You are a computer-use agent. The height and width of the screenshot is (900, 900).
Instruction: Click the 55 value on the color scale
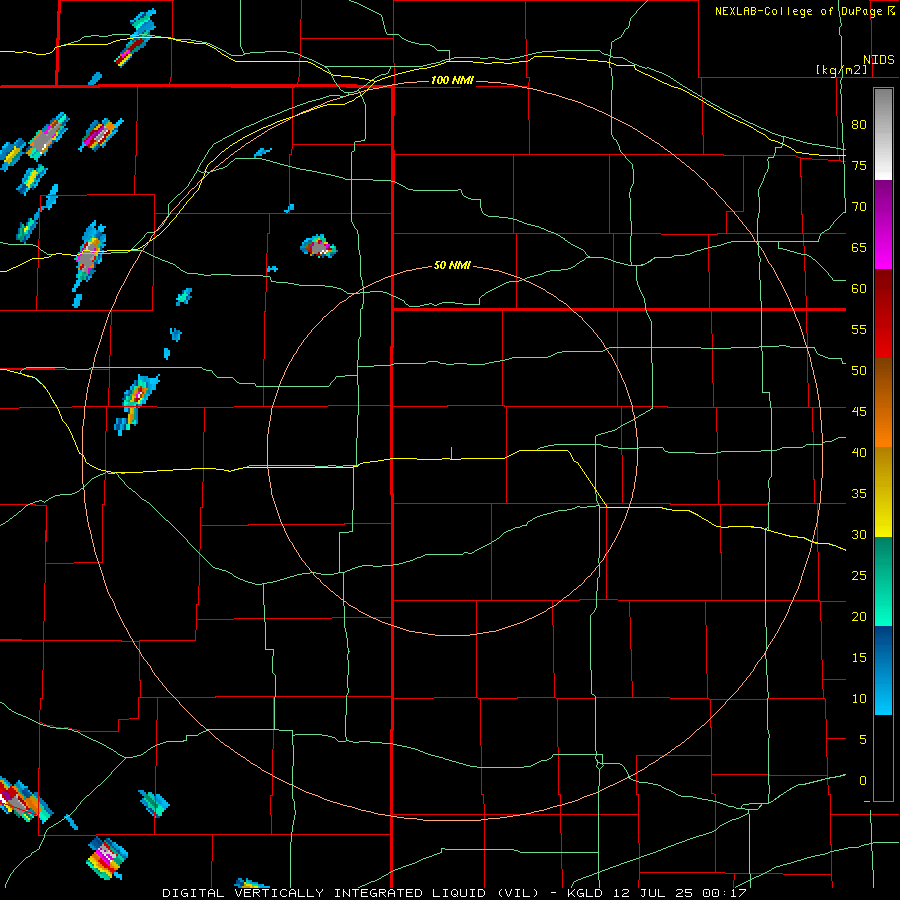[859, 329]
